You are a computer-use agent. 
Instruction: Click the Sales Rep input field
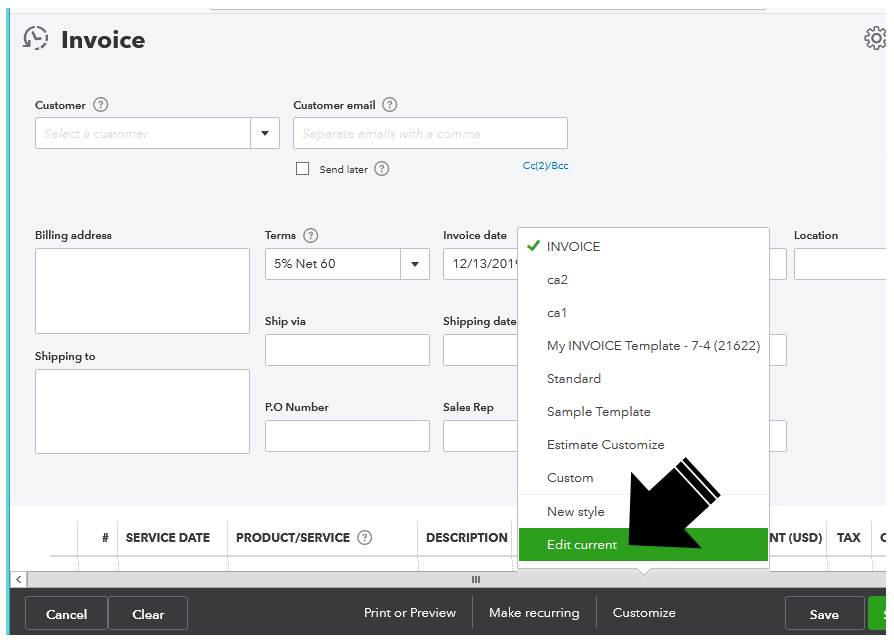pyautogui.click(x=481, y=436)
